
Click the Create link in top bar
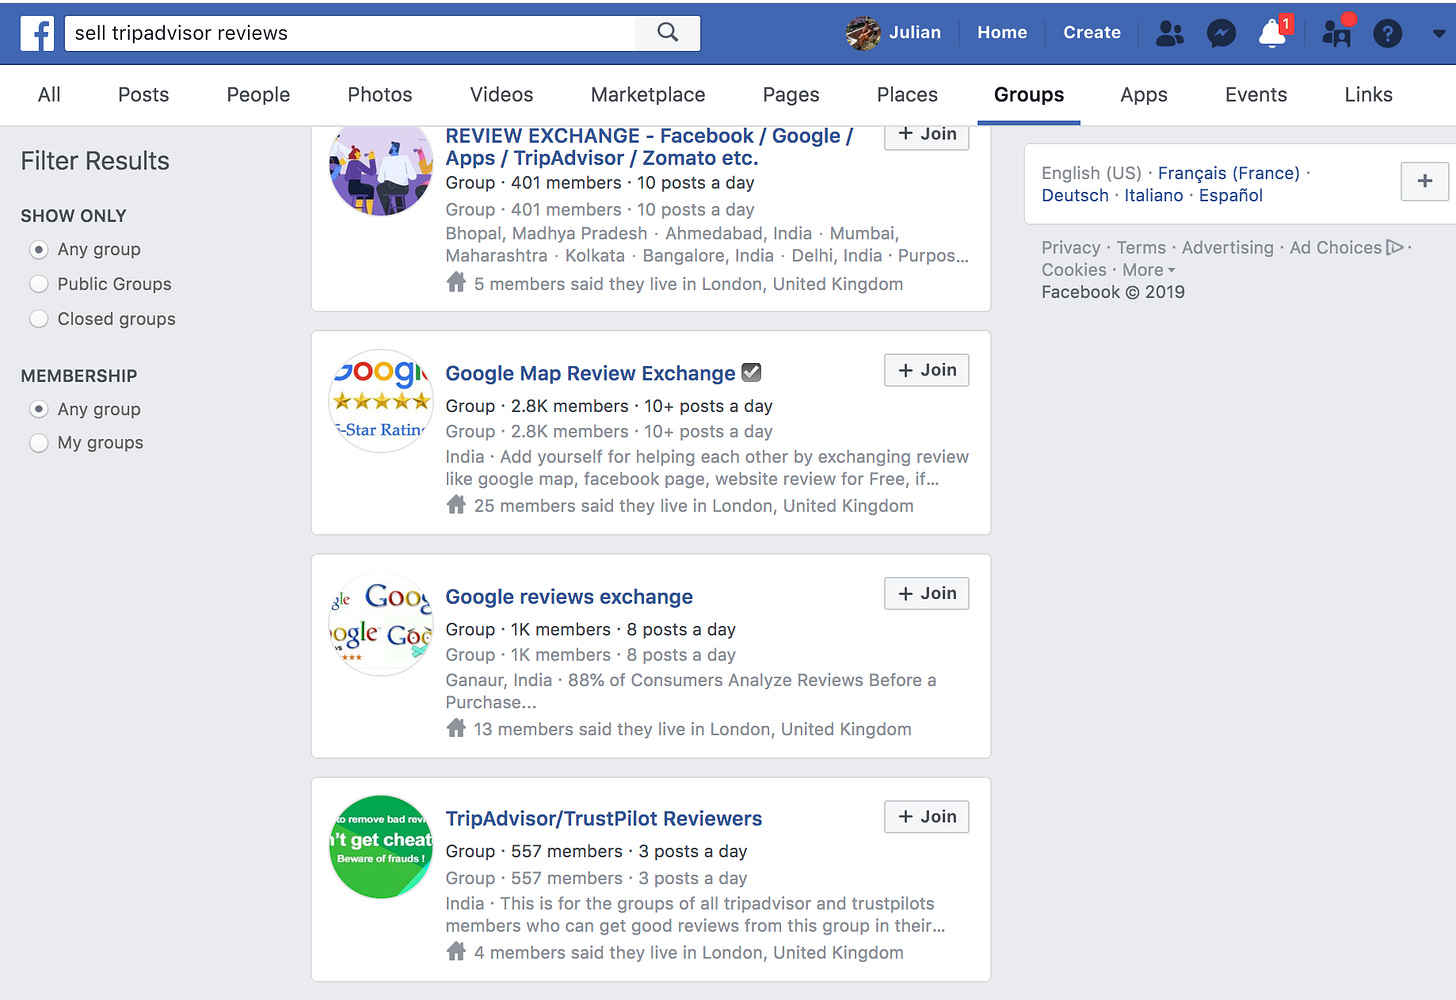tap(1092, 33)
